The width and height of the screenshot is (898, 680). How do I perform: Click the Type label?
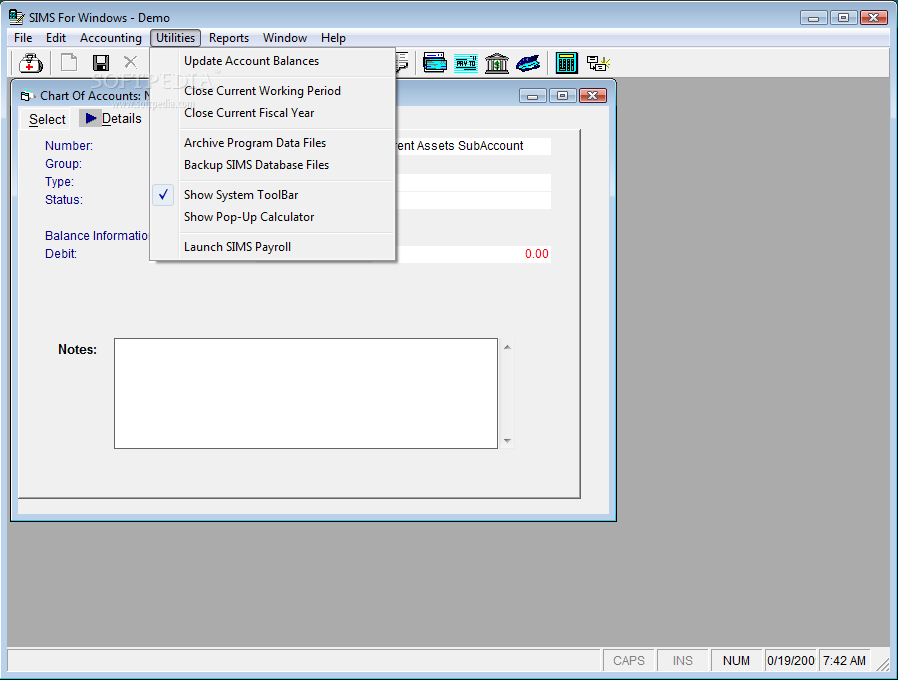[x=60, y=182]
